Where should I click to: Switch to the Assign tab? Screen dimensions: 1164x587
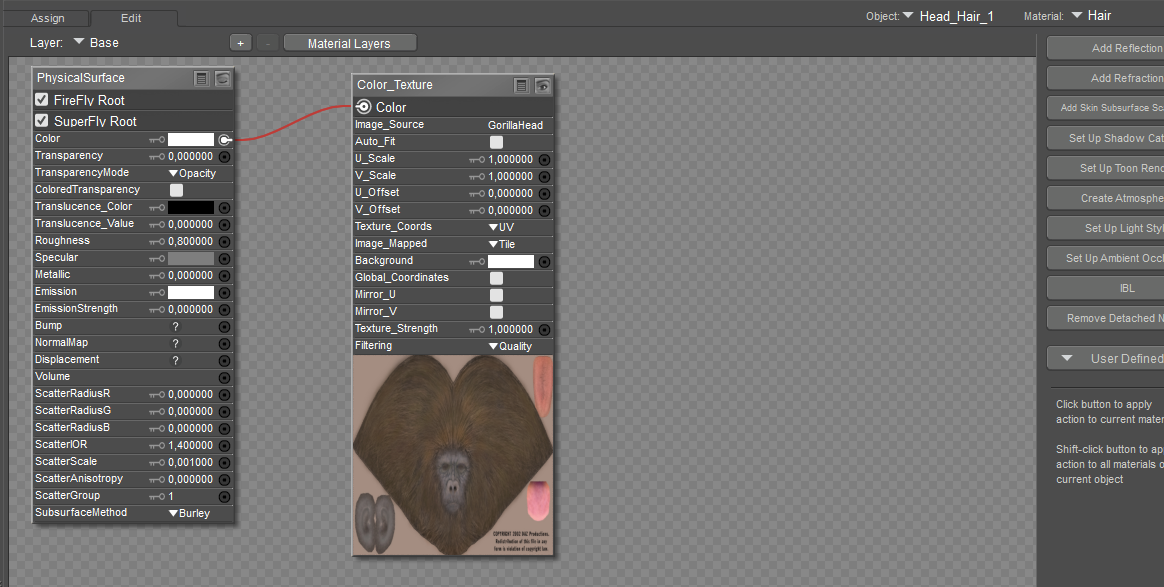coord(48,18)
